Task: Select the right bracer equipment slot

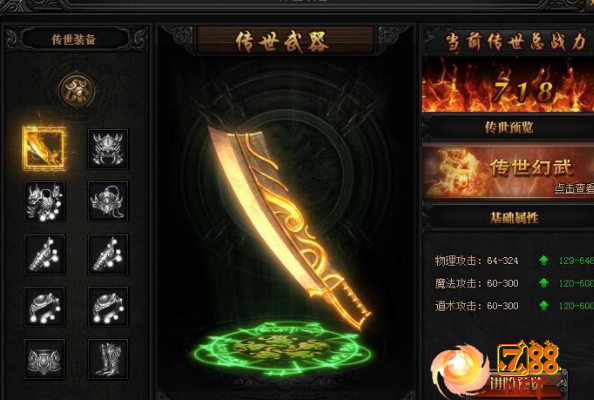Action: (108, 254)
